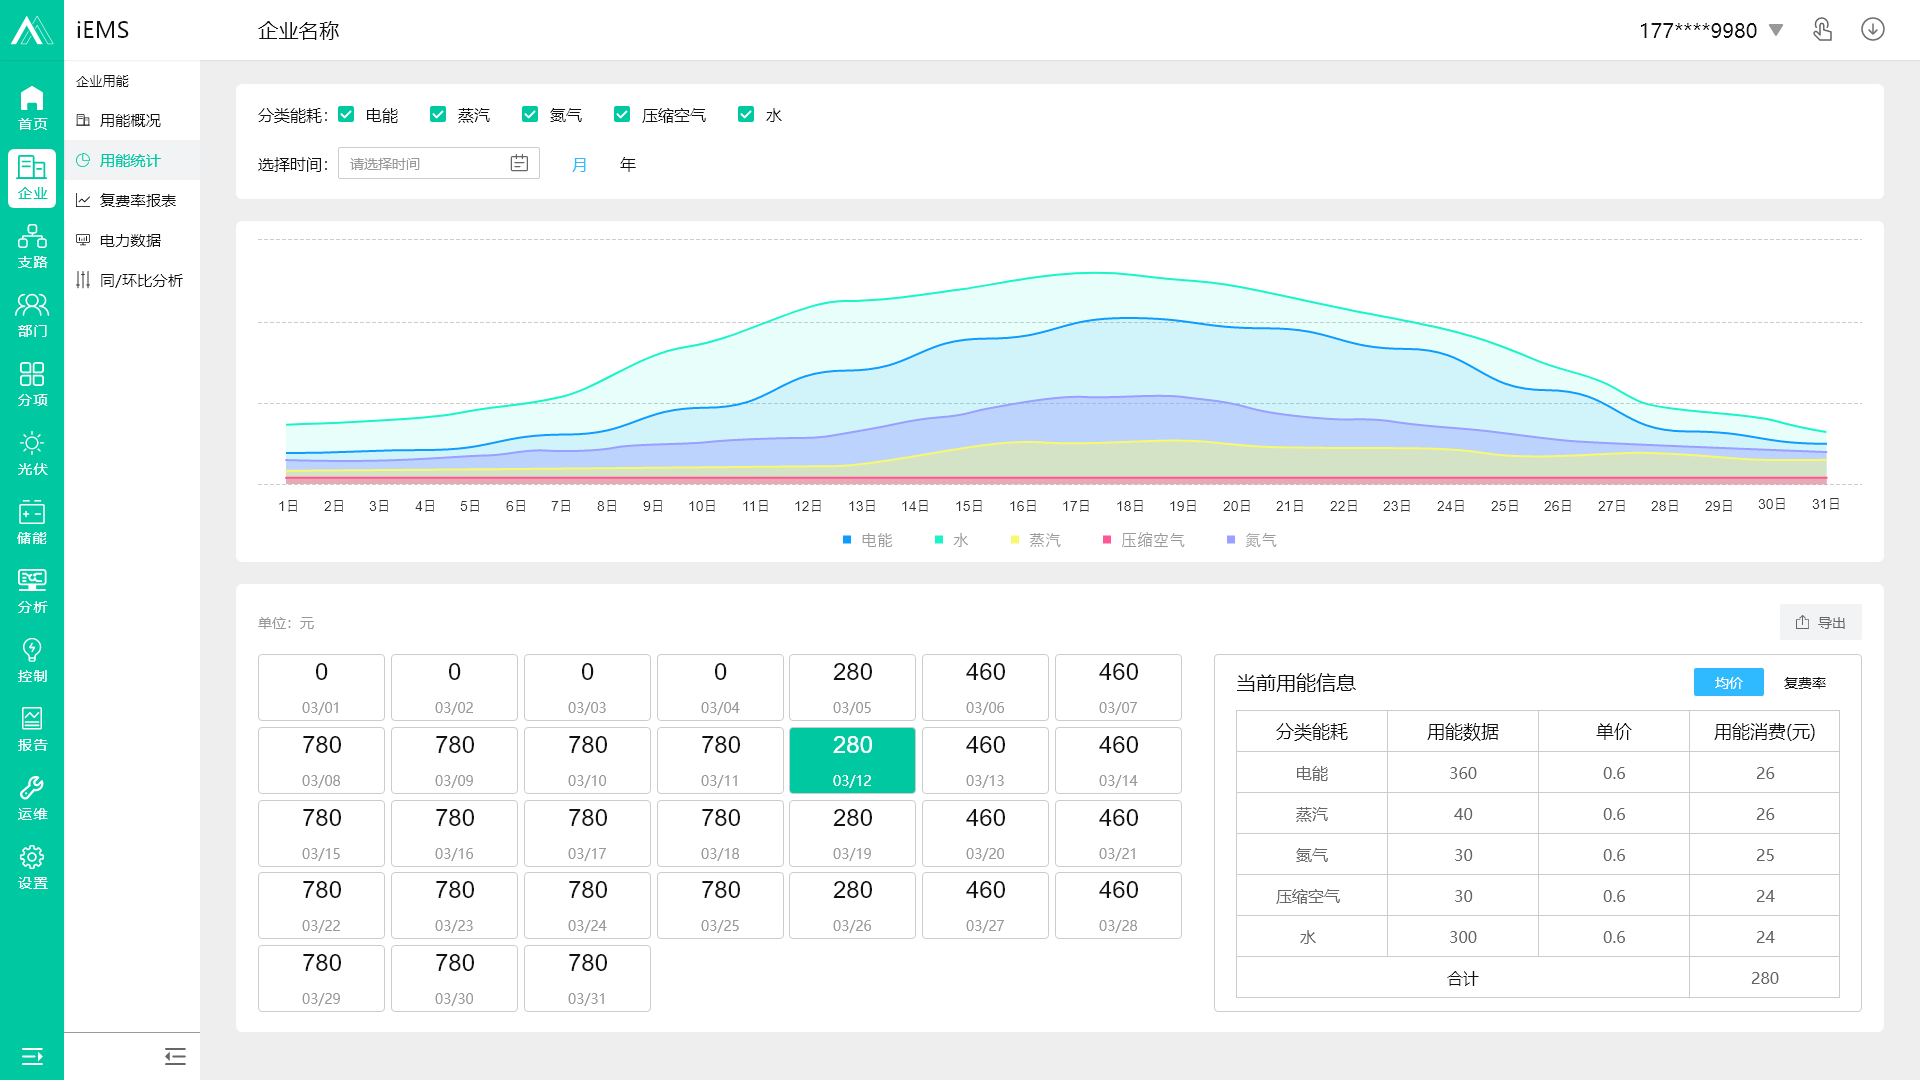Toggle 水 series in chart legend

[951, 540]
